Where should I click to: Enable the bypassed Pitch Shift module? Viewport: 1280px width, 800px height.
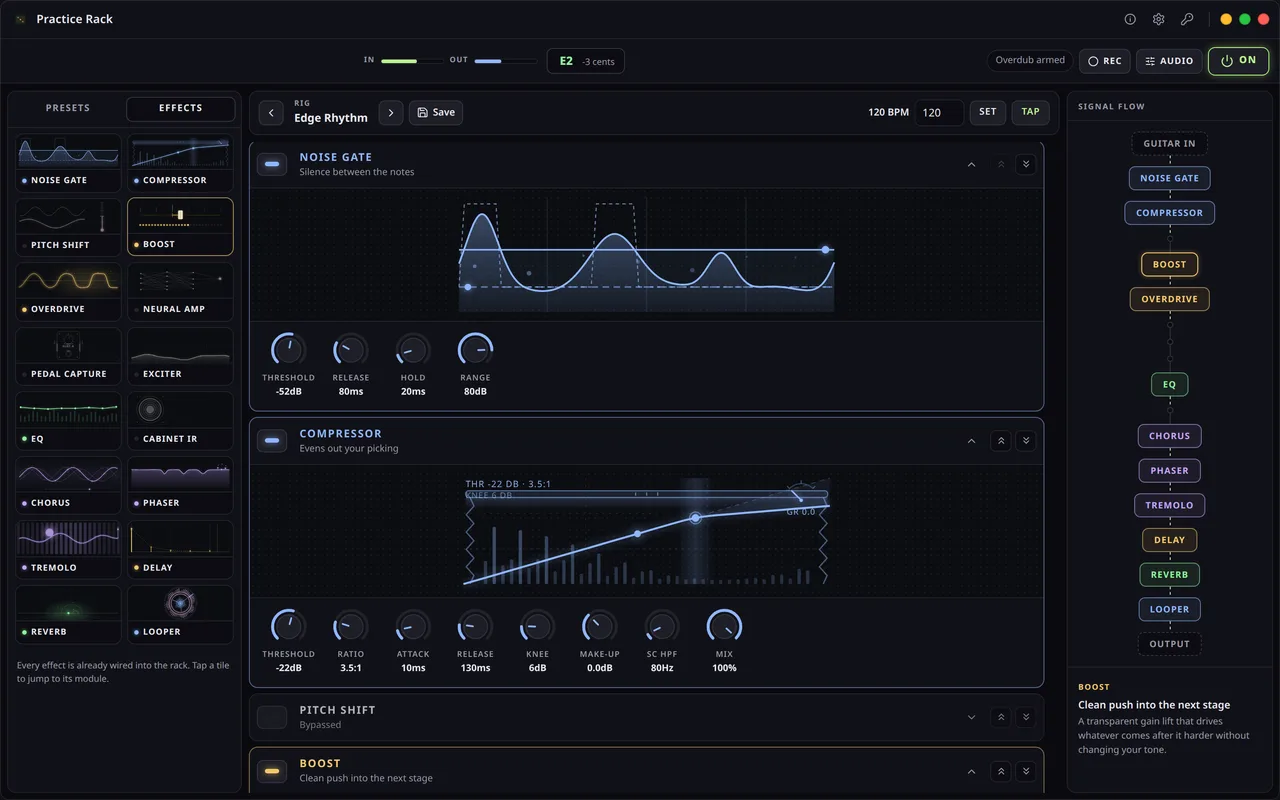272,717
